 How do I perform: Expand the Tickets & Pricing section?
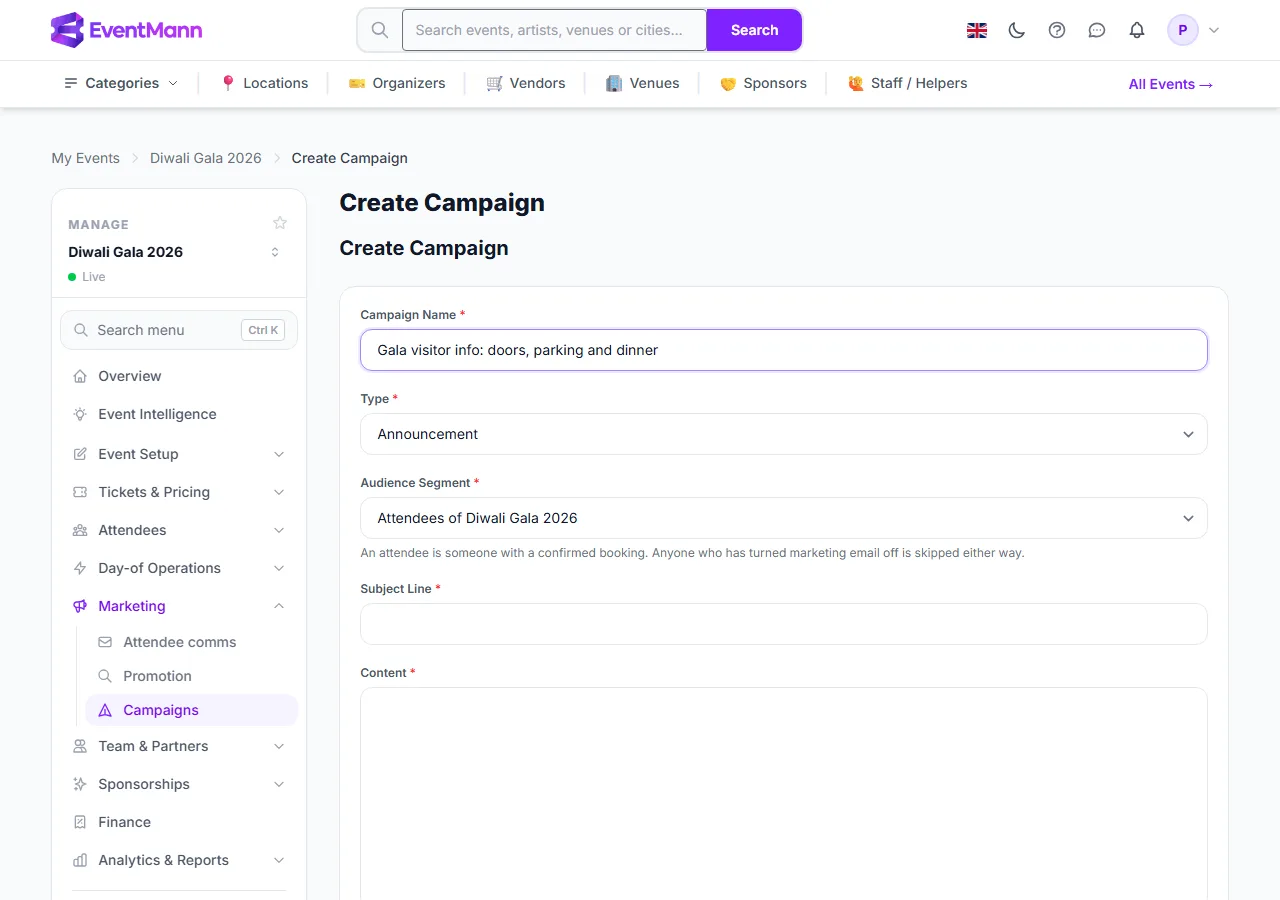[x=179, y=492]
